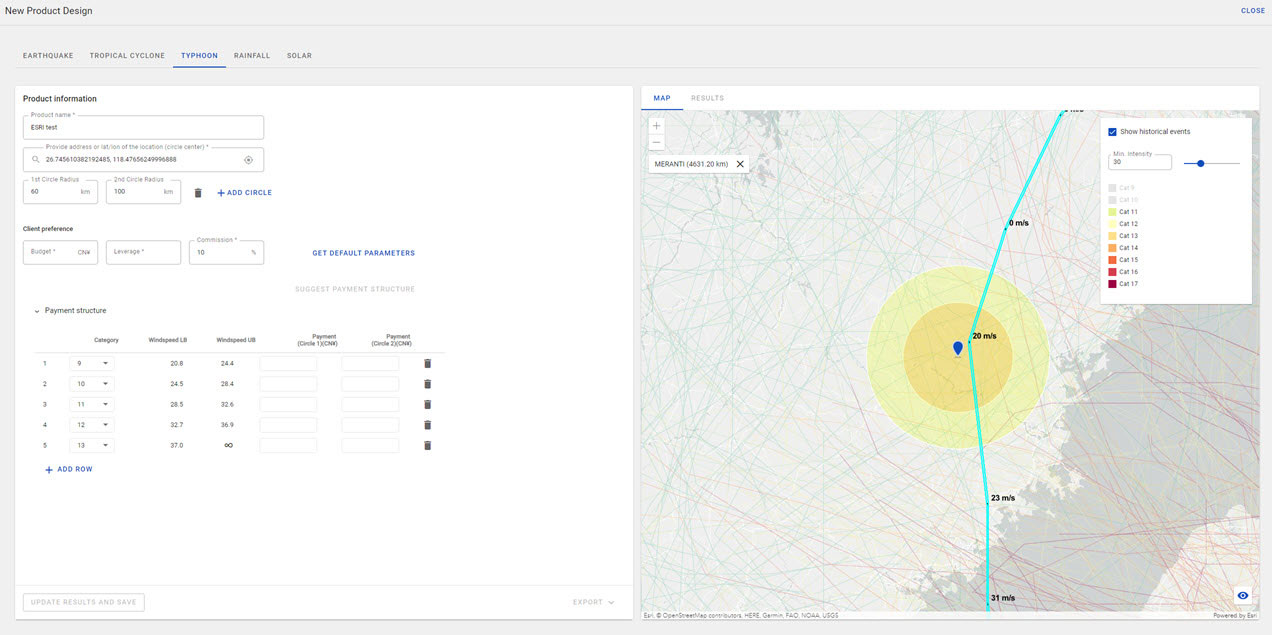Uncheck Show historical events checkbox

(1112, 132)
